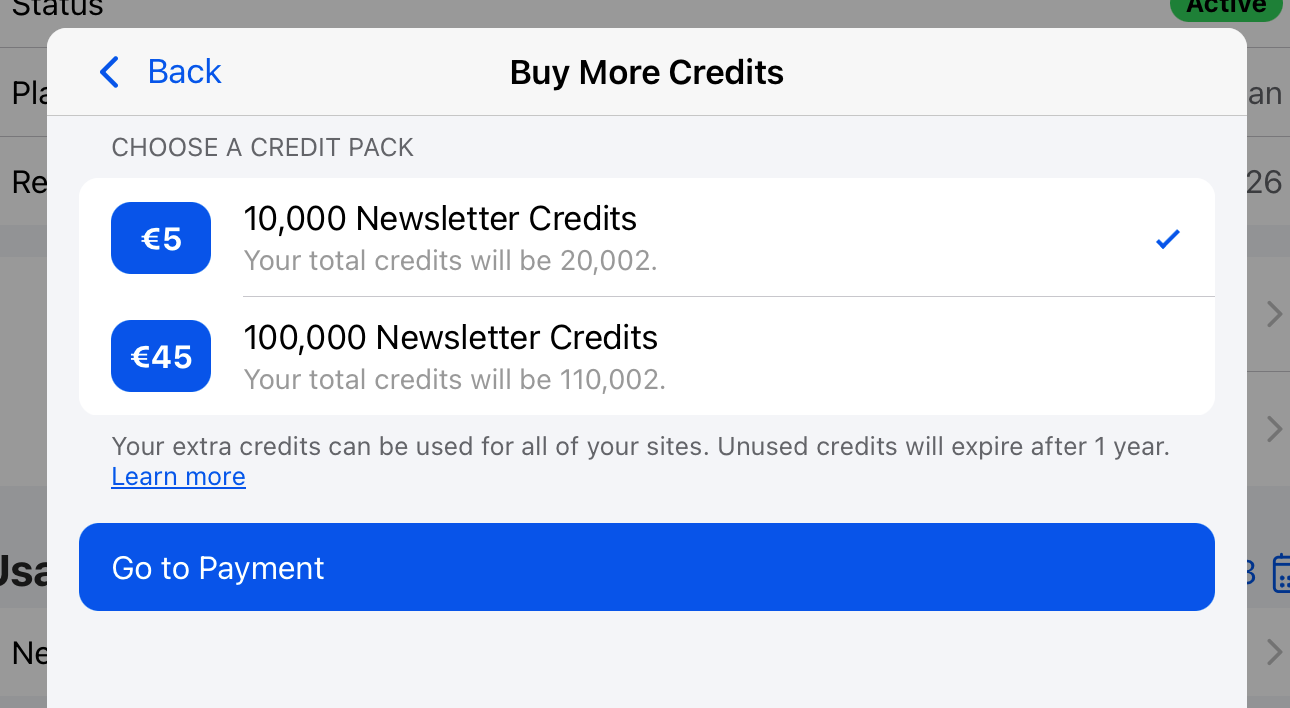Screen dimensions: 1290x708
Task: Click the dimmed chevron right of the 100,000 pack
Action: coord(1273,315)
